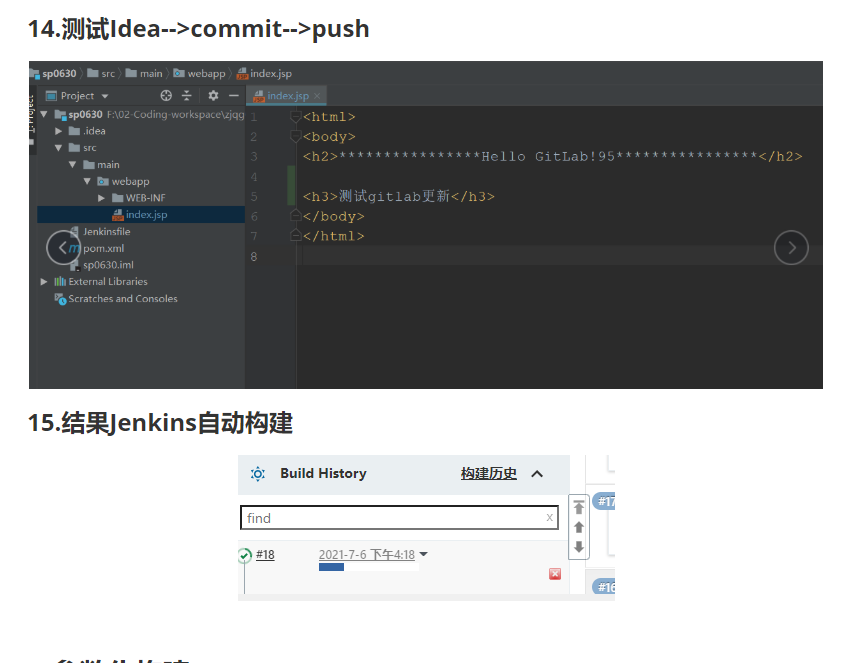857x663 pixels.
Task: Open the 构建历史 link
Action: pyautogui.click(x=489, y=474)
